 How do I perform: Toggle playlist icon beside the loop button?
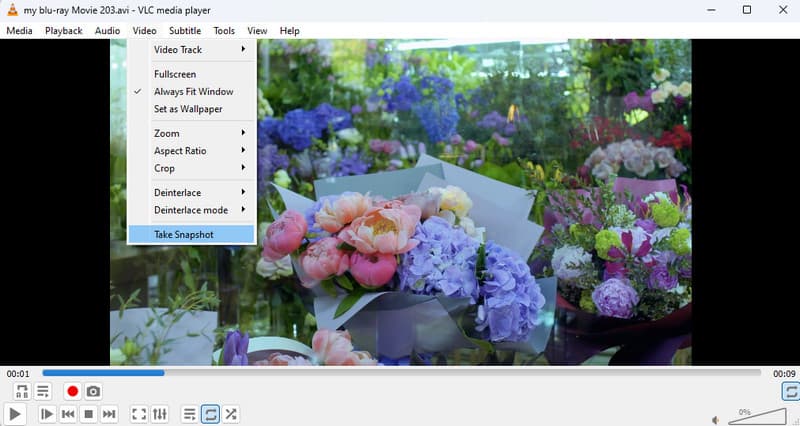(x=189, y=414)
